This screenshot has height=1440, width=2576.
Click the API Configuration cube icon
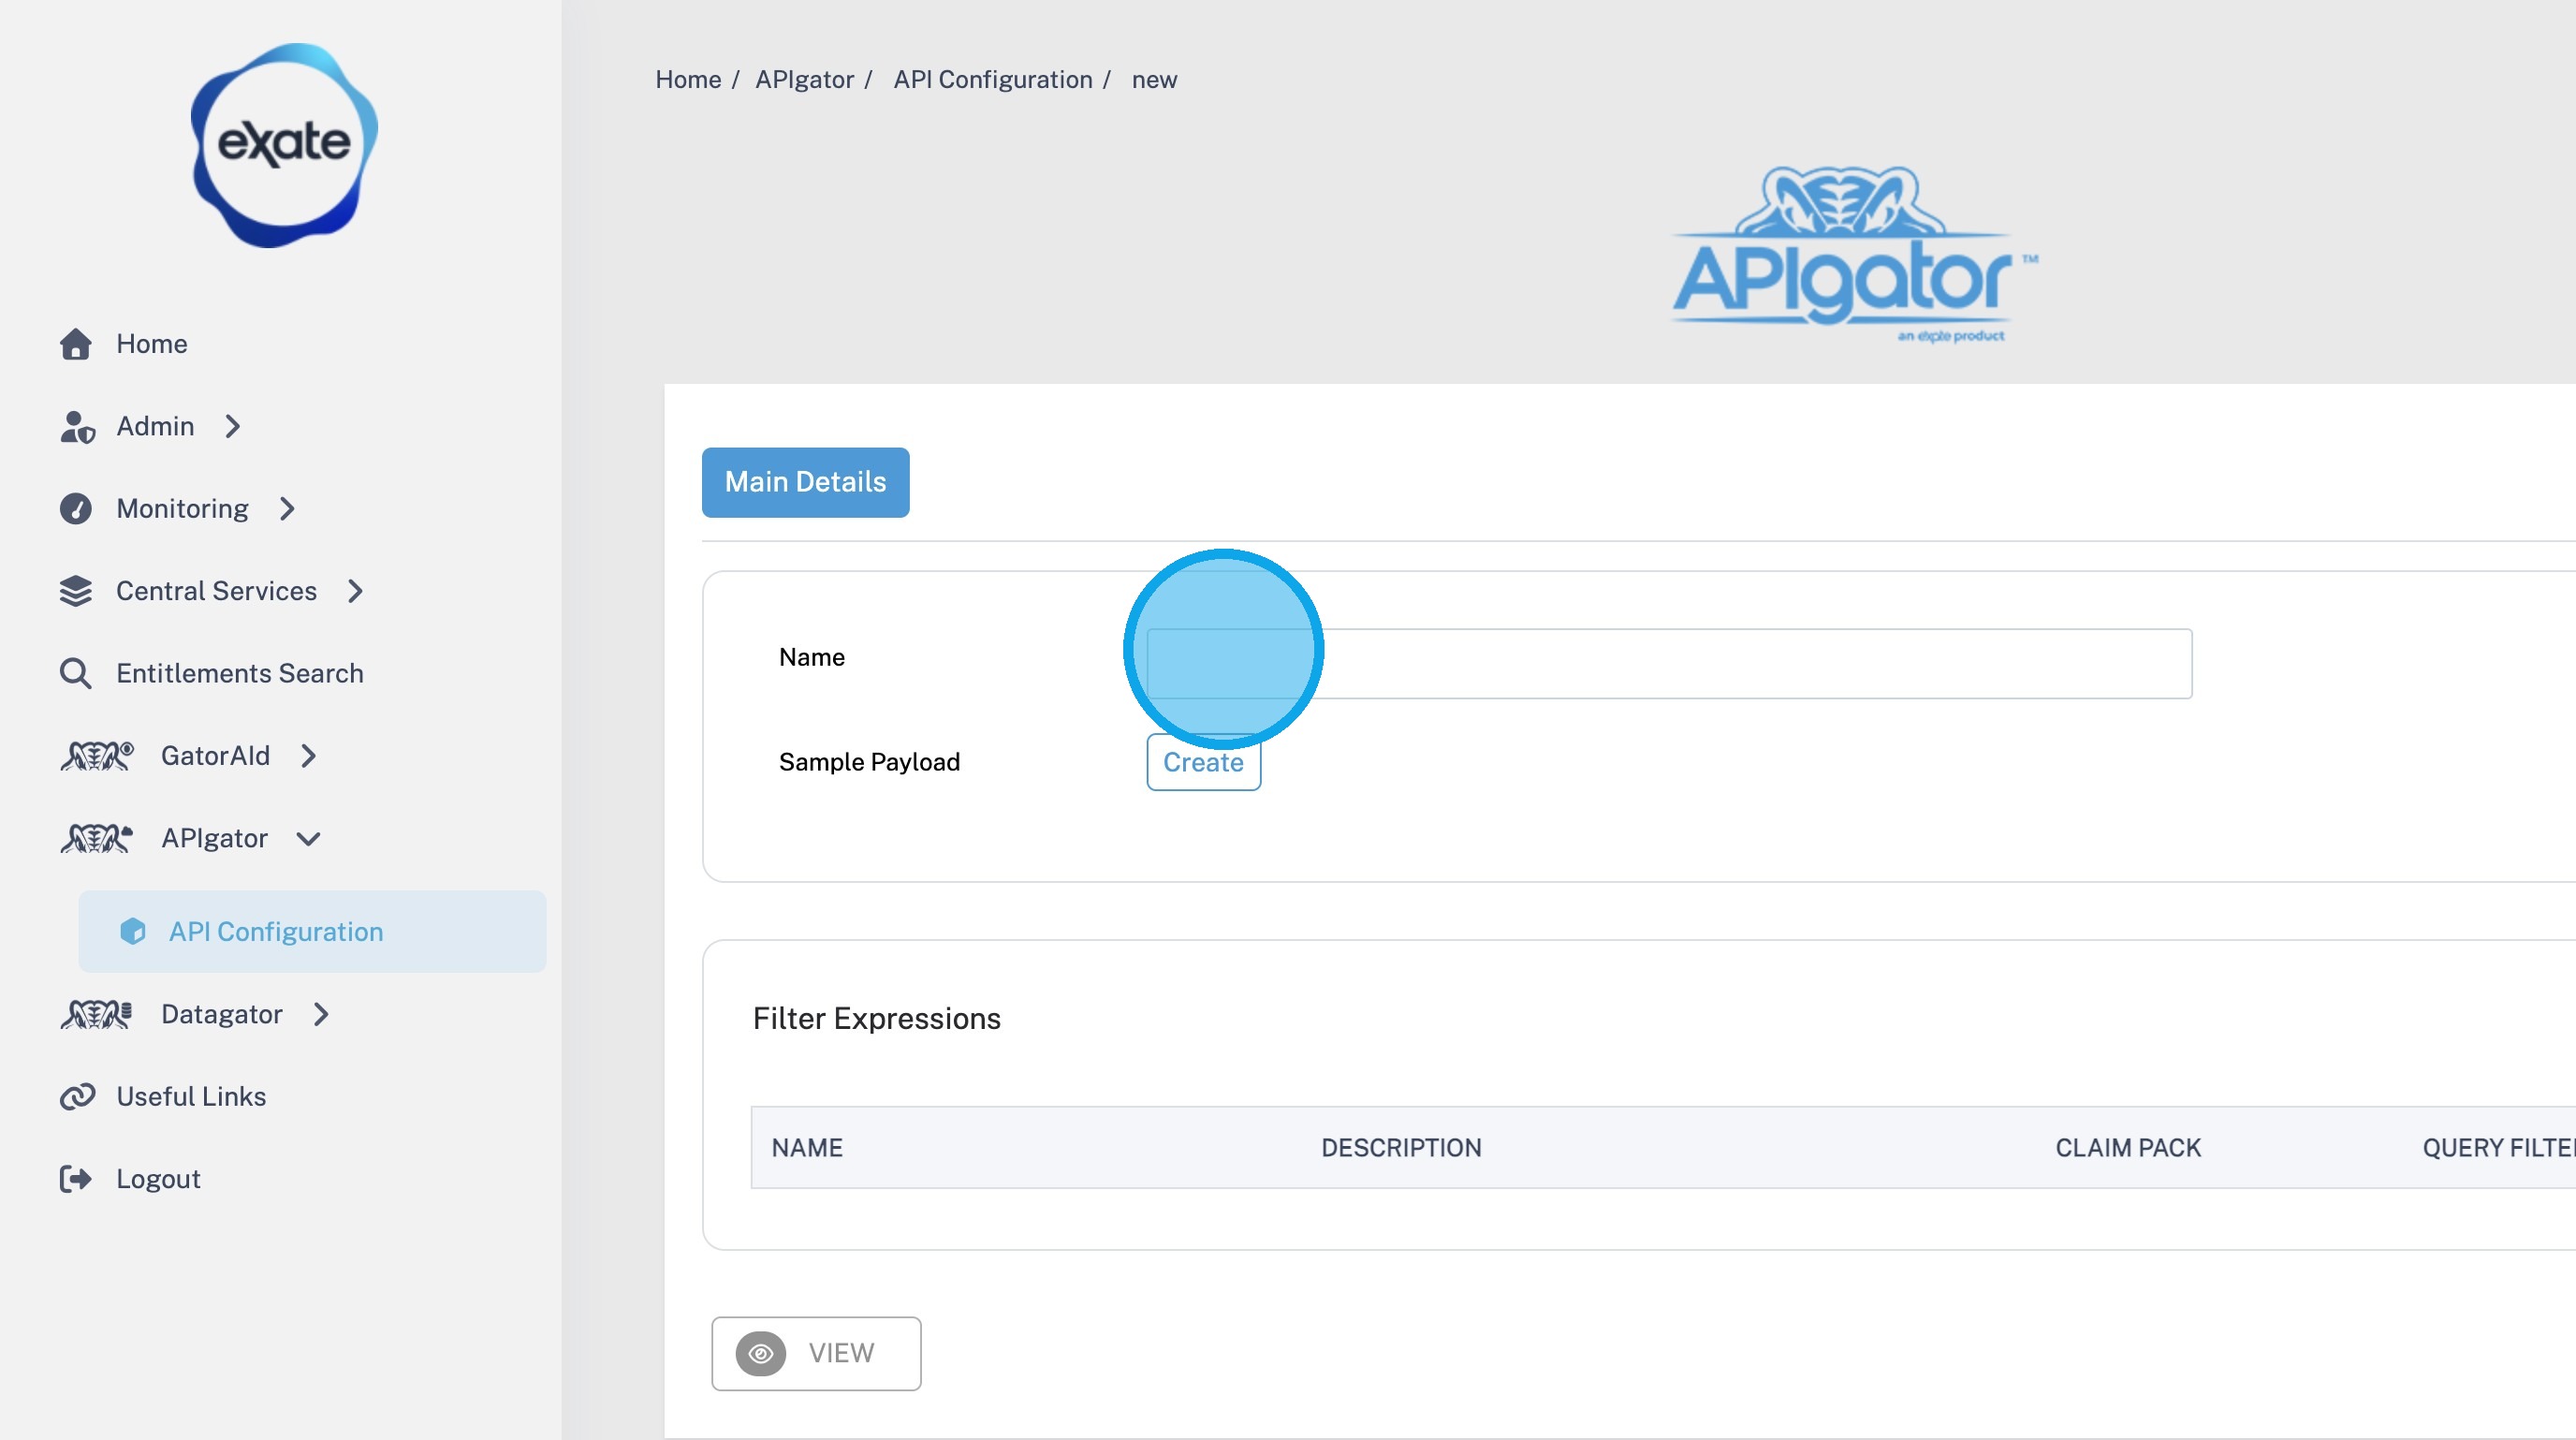(x=133, y=932)
